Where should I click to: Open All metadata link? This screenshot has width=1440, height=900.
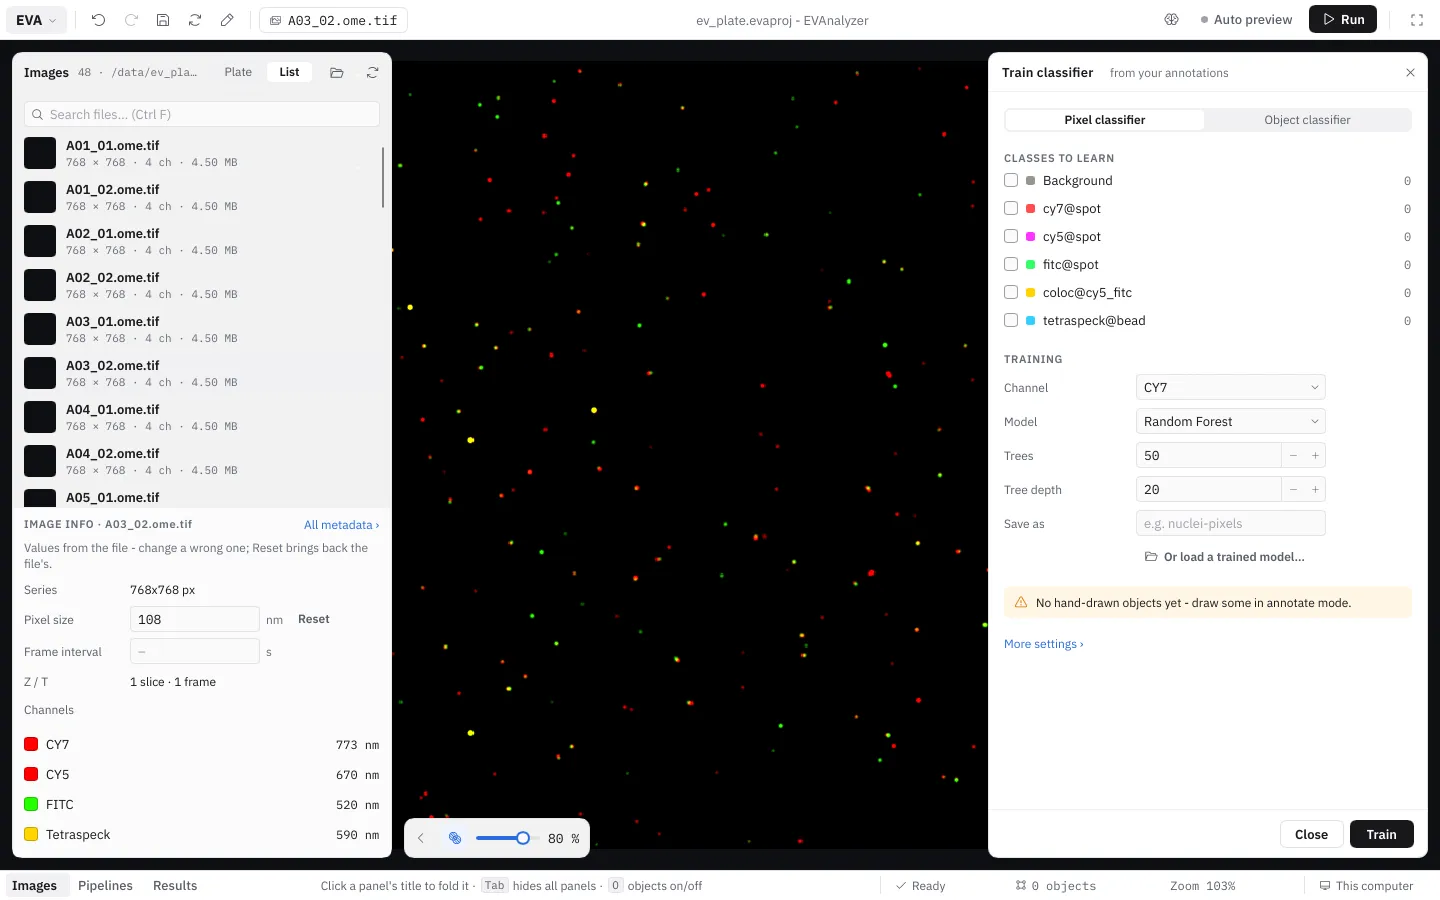(341, 525)
